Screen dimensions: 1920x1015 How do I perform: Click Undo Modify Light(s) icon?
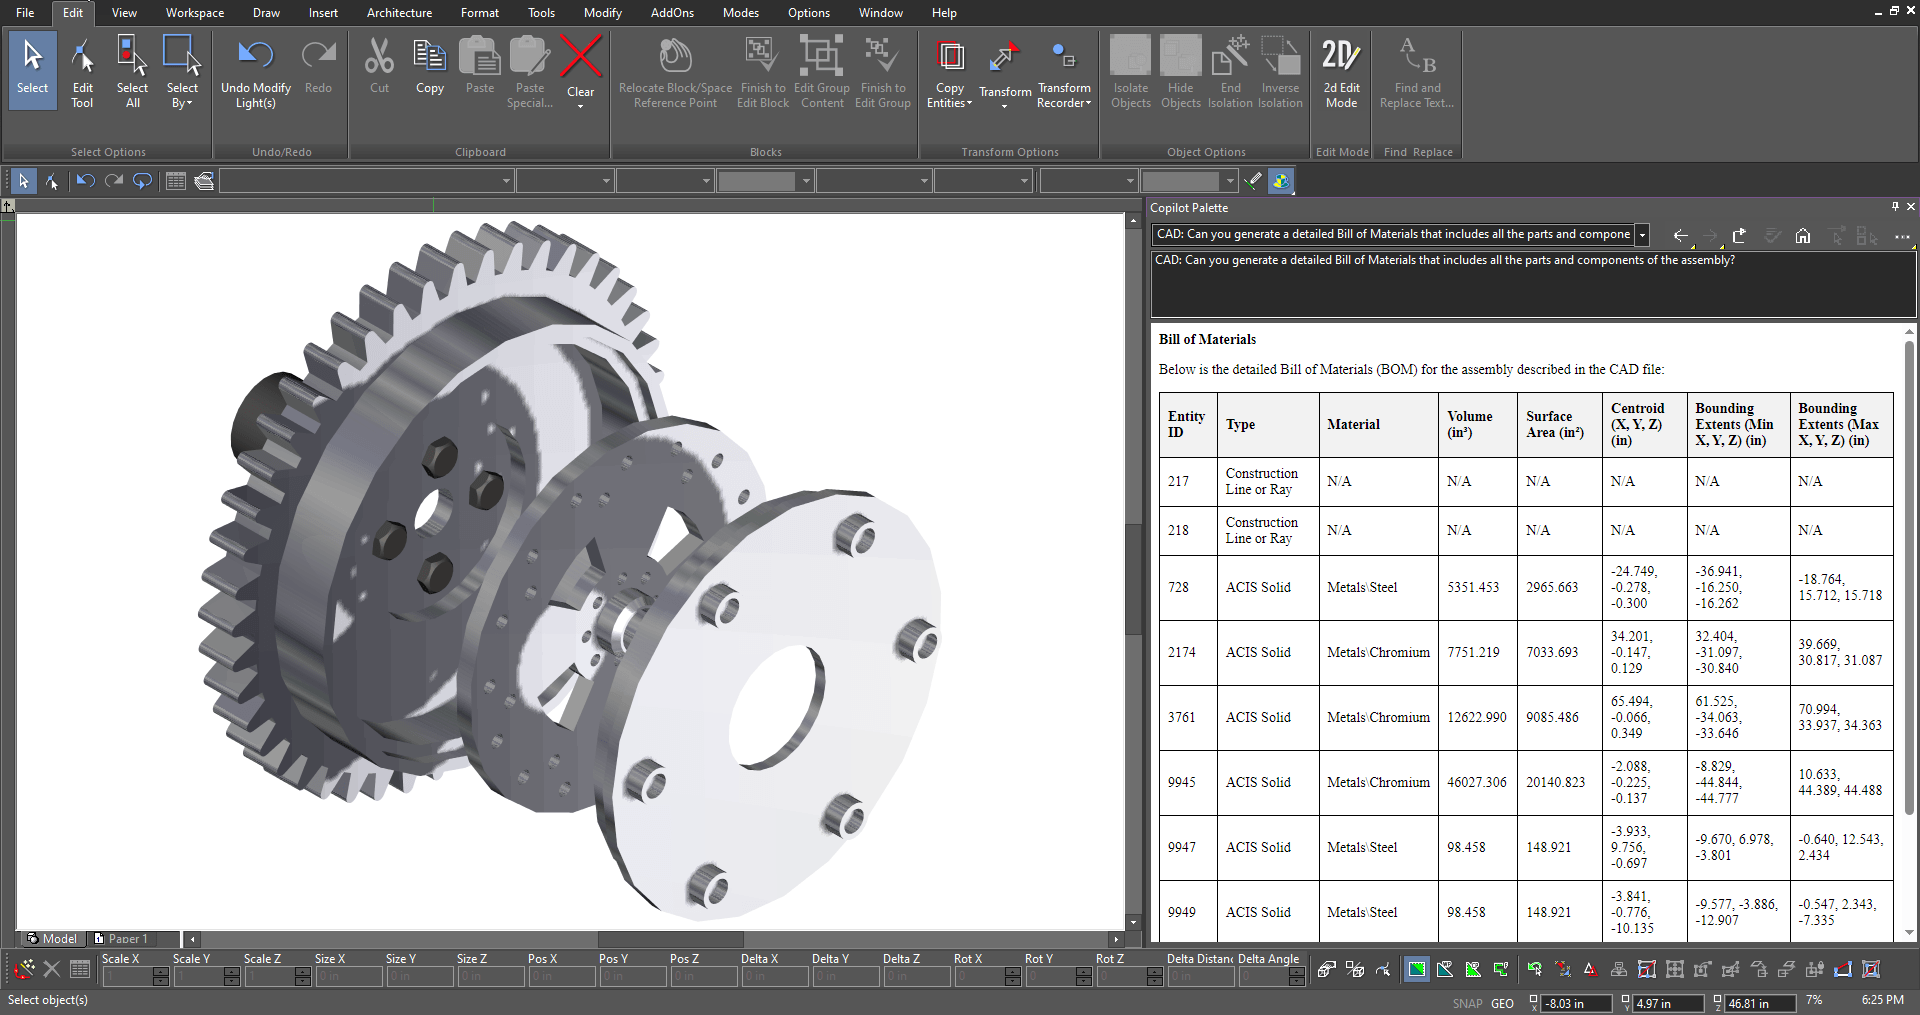(256, 71)
